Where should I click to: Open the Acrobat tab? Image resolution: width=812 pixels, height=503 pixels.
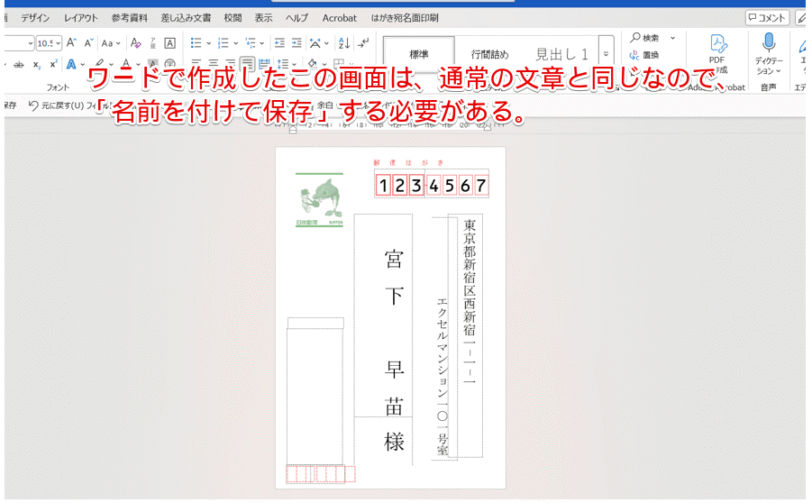tap(339, 18)
